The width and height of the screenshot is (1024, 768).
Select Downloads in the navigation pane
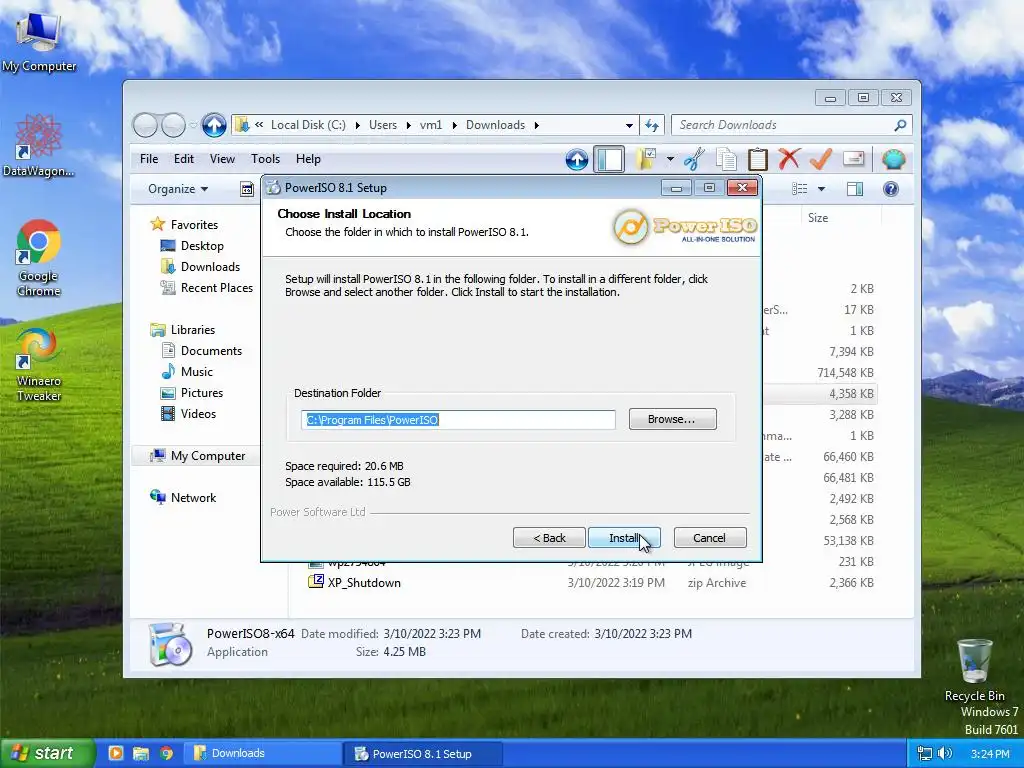click(210, 266)
